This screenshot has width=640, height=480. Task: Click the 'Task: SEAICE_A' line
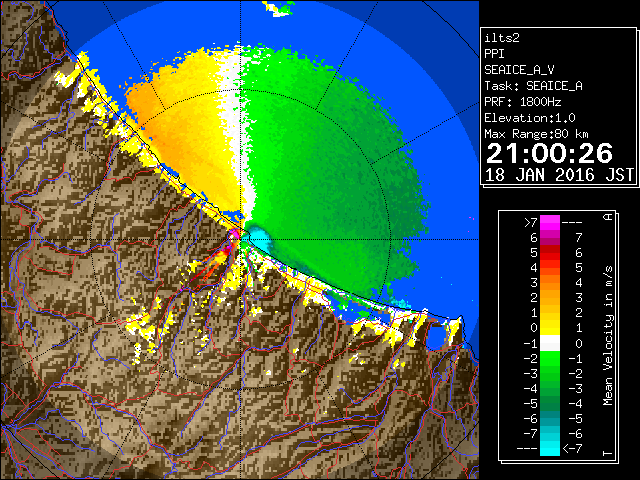533,86
